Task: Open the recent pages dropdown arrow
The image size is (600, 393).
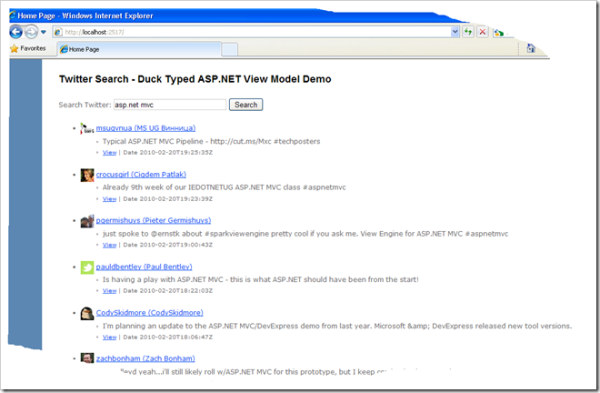Action: coord(43,32)
